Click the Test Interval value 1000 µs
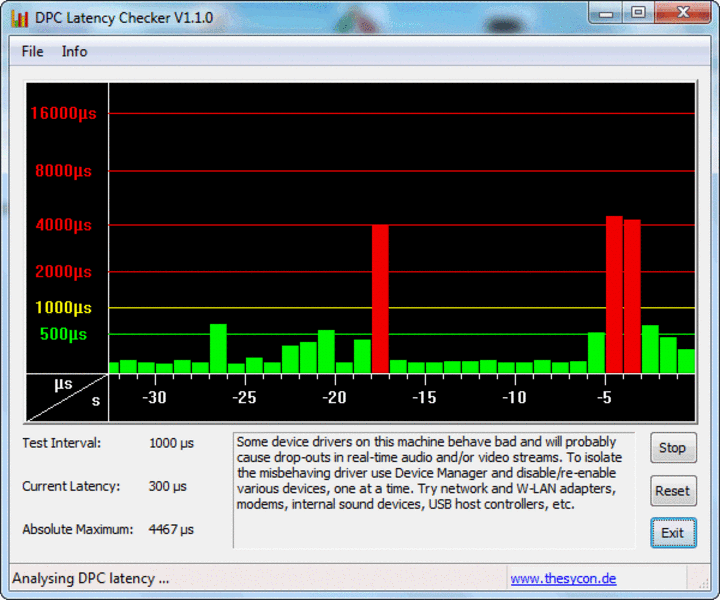The width and height of the screenshot is (720, 600). (171, 443)
